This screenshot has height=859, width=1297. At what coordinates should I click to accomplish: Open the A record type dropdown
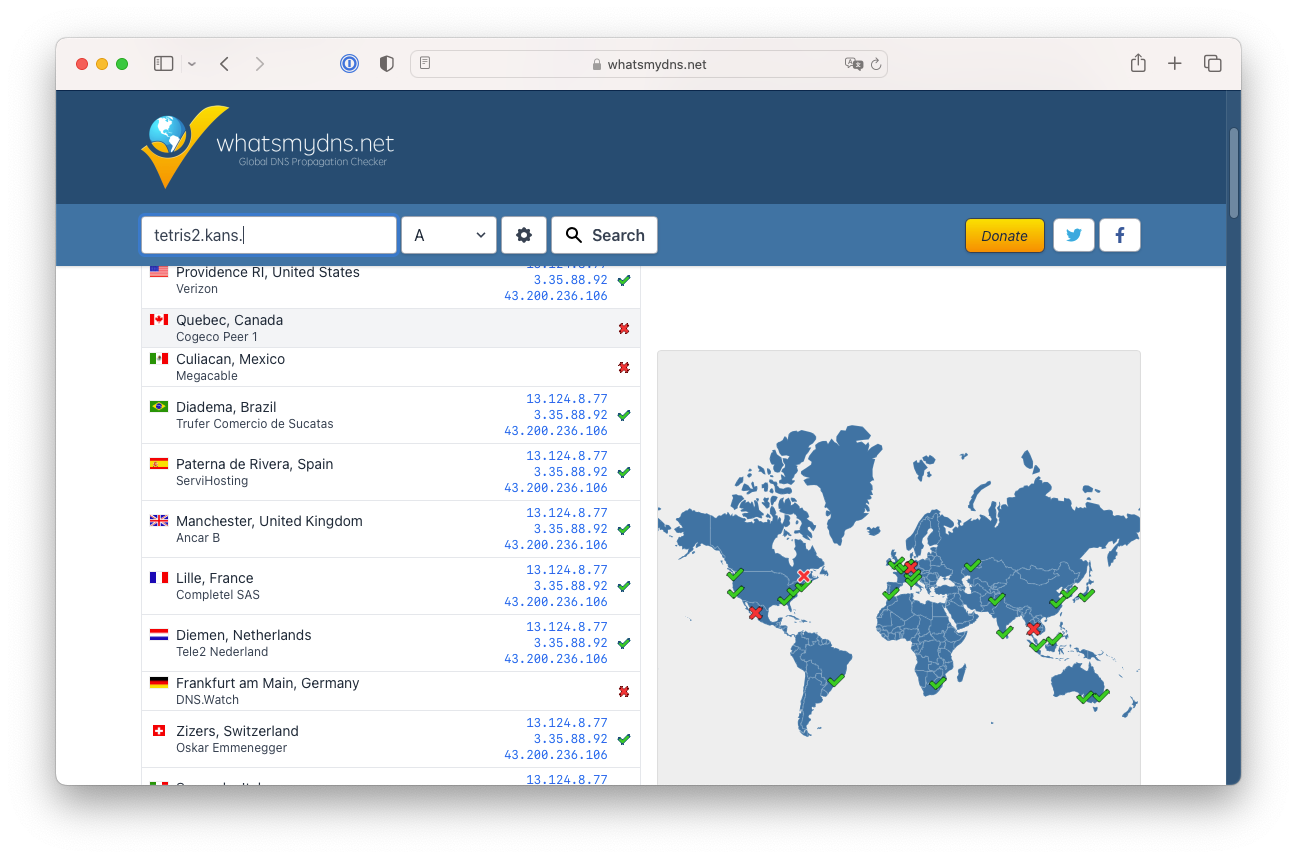click(449, 235)
